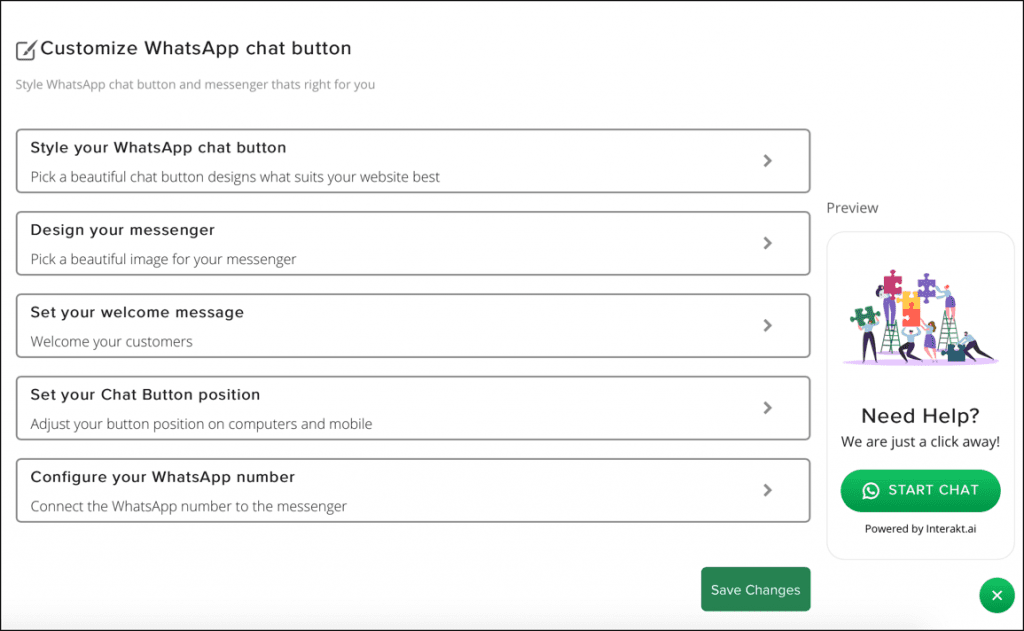Screen dimensions: 1024x631
Task: Click the chevron arrow on Set your Chat Button position
Action: (768, 408)
